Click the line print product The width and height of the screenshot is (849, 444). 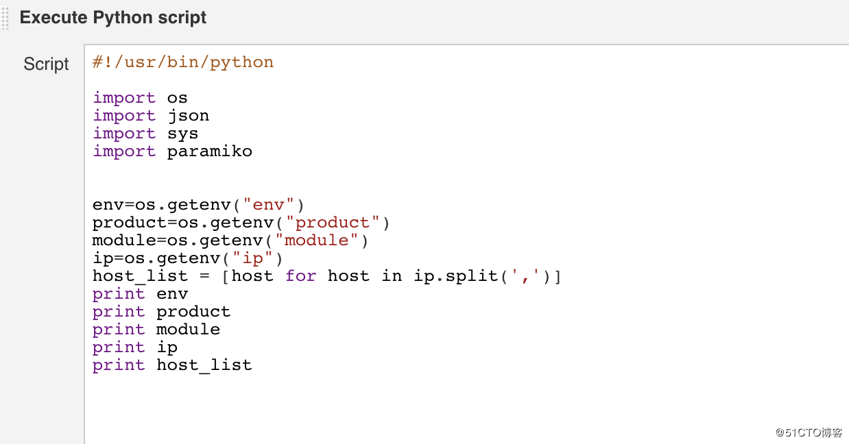161,312
